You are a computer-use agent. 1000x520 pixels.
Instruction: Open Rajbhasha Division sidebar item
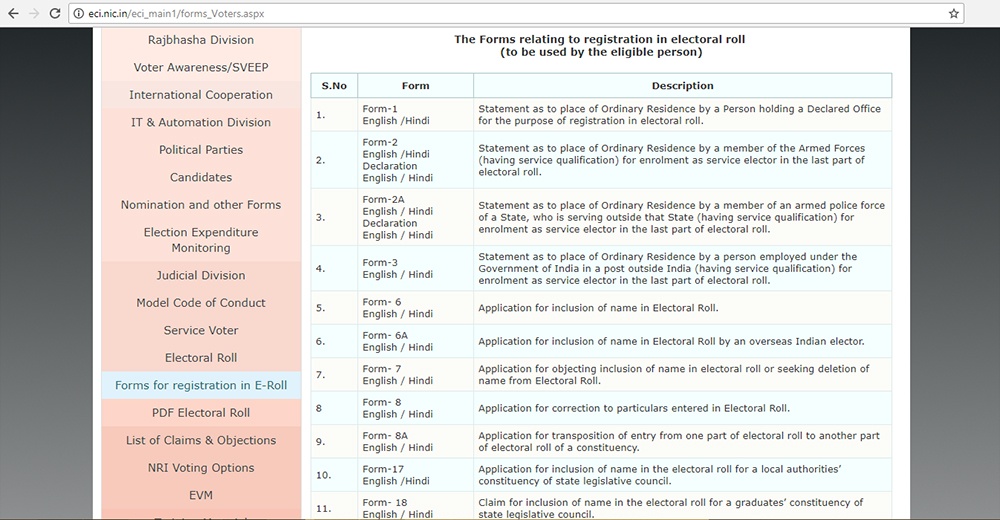coord(201,40)
